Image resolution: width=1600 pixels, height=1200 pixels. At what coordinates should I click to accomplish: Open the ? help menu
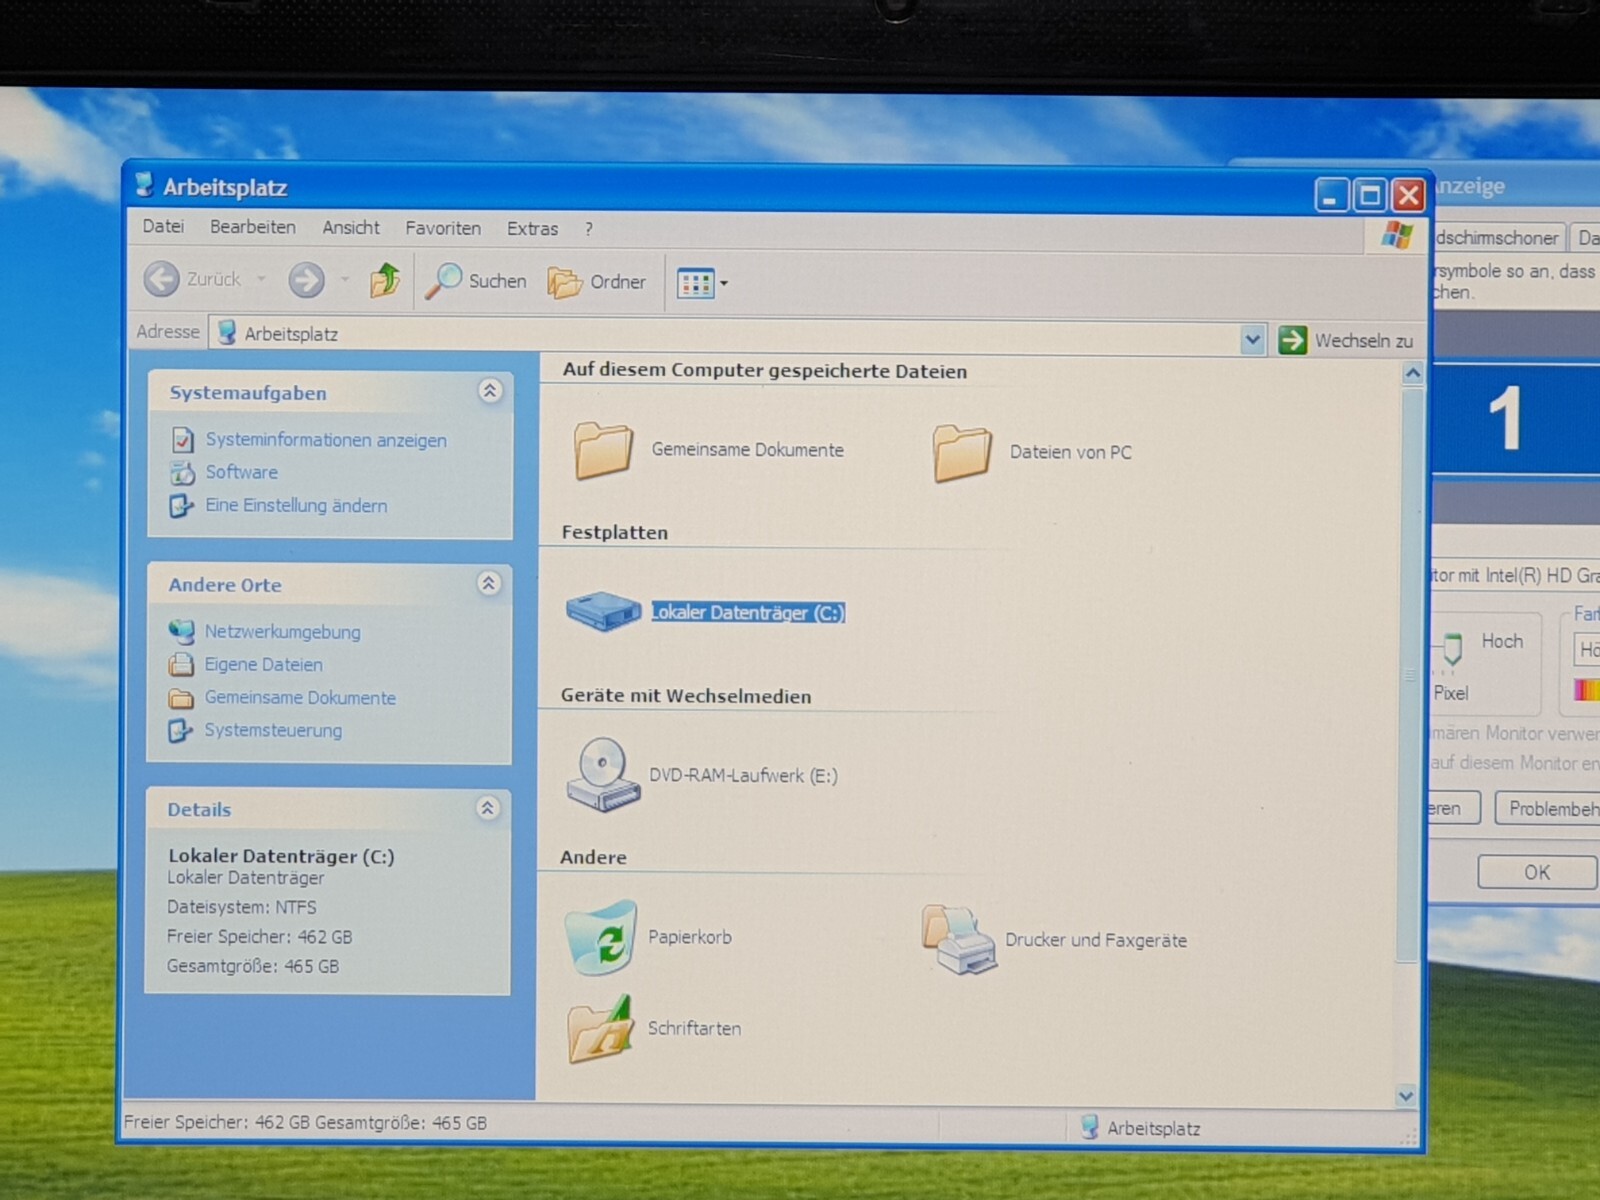pos(589,229)
